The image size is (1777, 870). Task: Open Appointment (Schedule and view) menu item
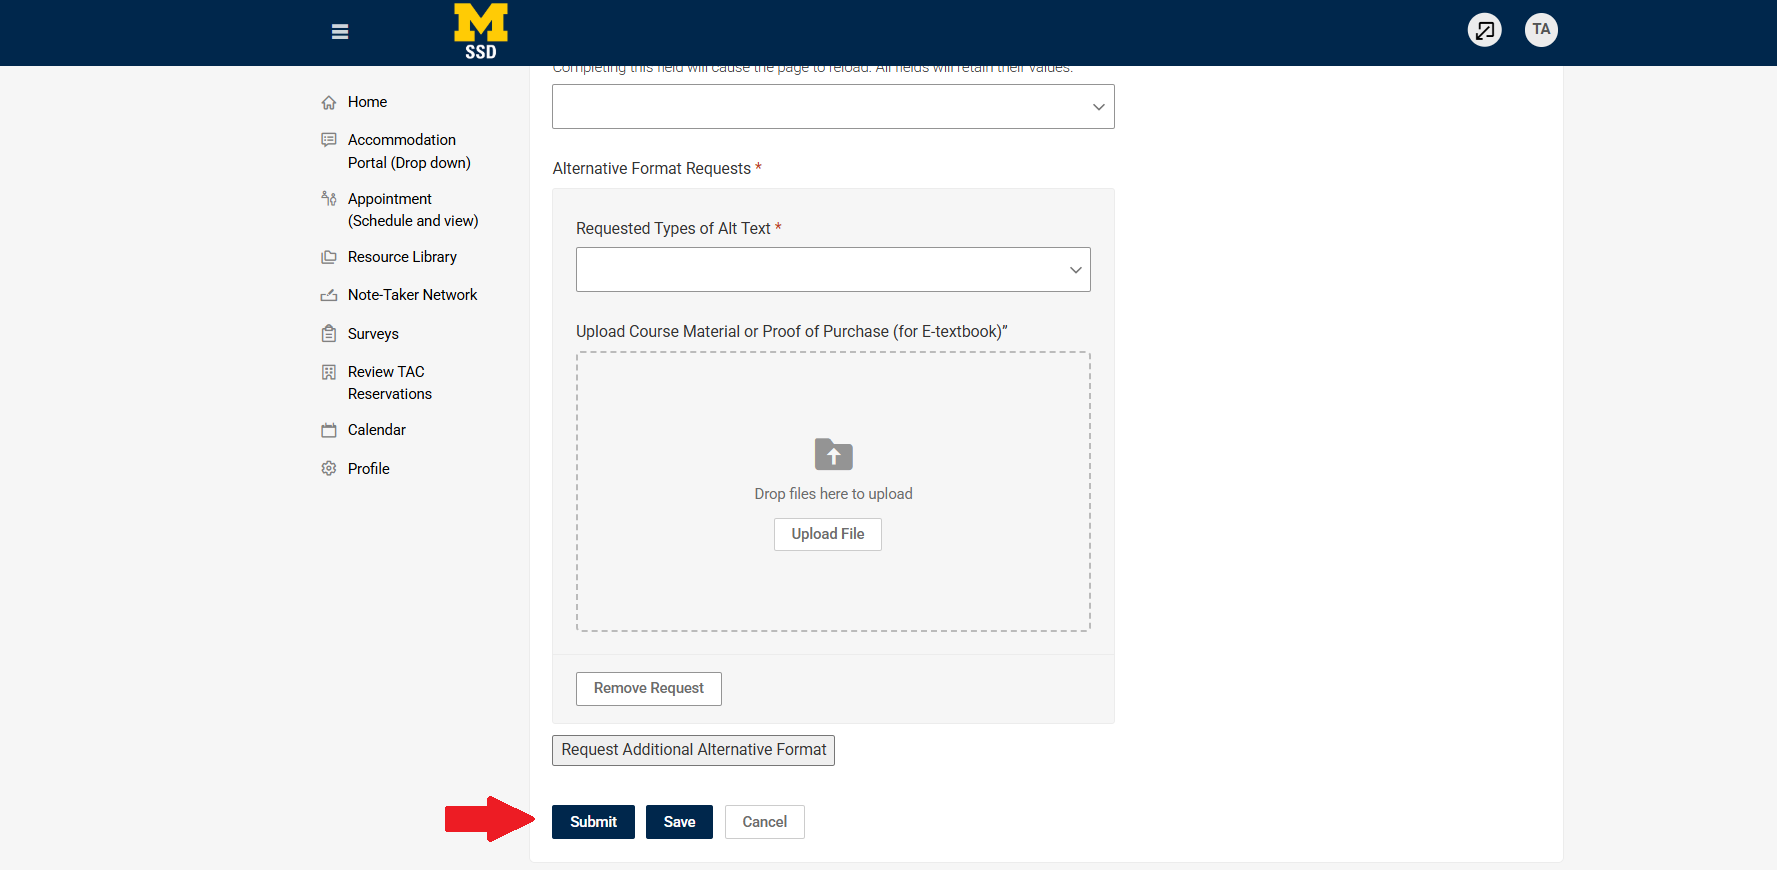coord(413,210)
